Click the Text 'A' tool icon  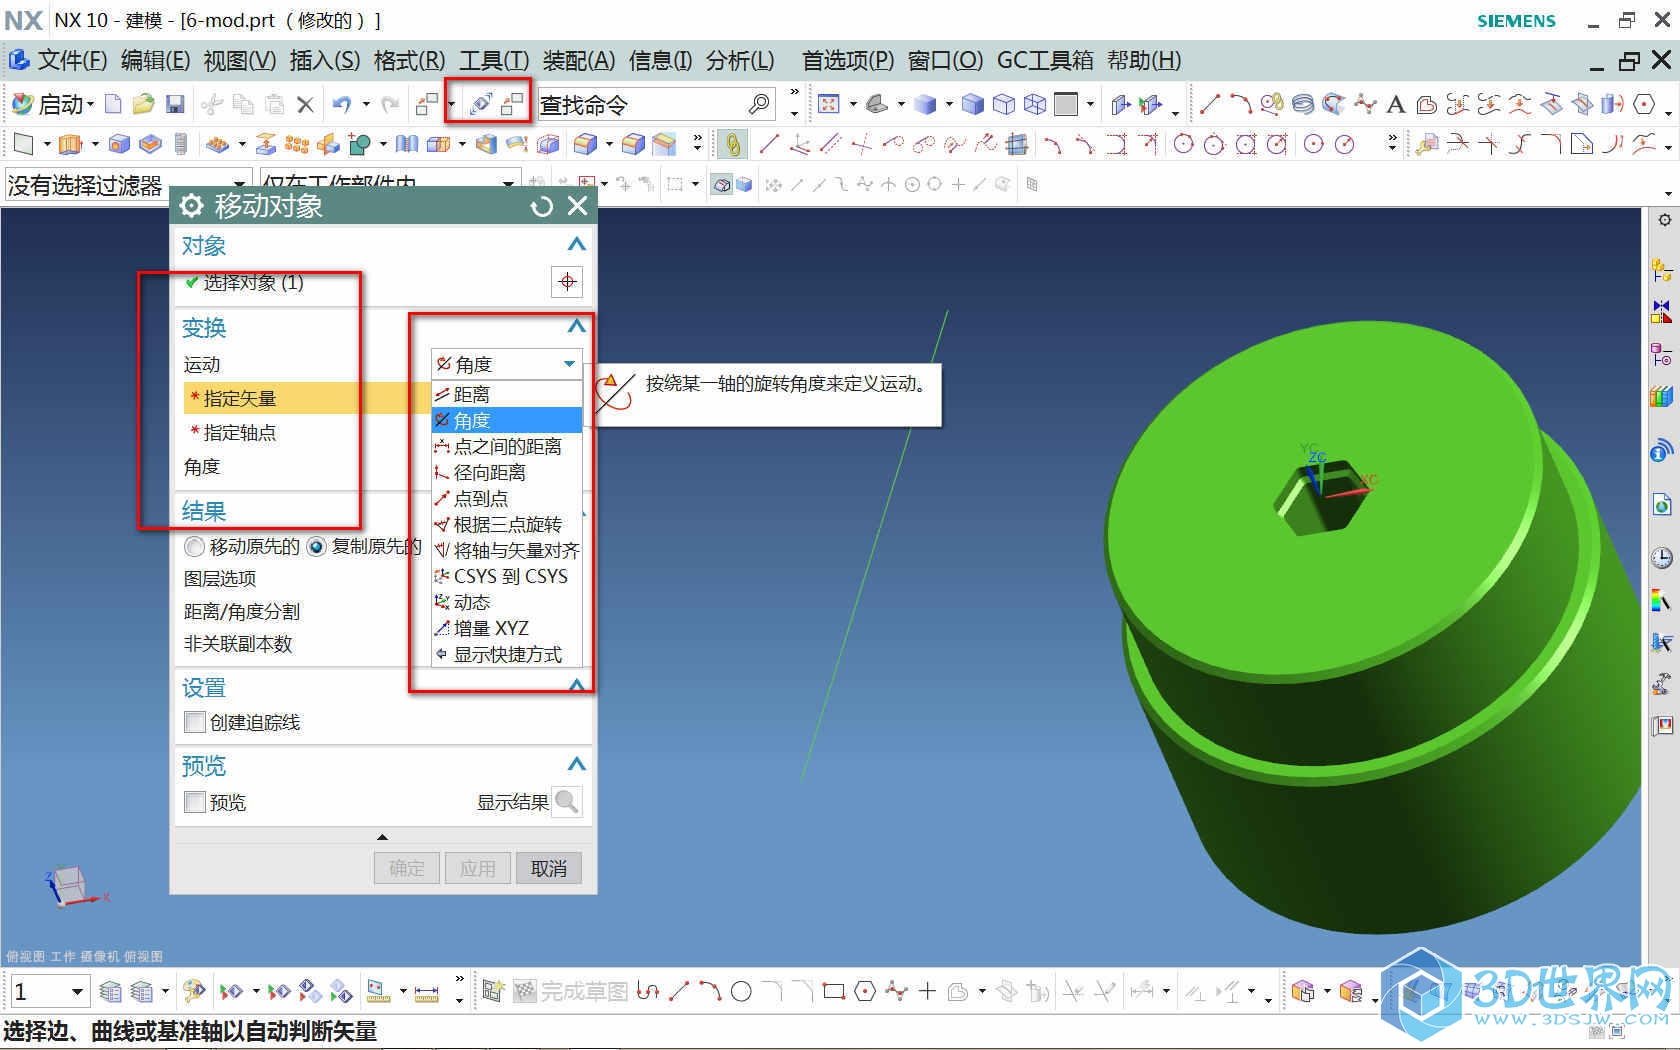click(1396, 104)
